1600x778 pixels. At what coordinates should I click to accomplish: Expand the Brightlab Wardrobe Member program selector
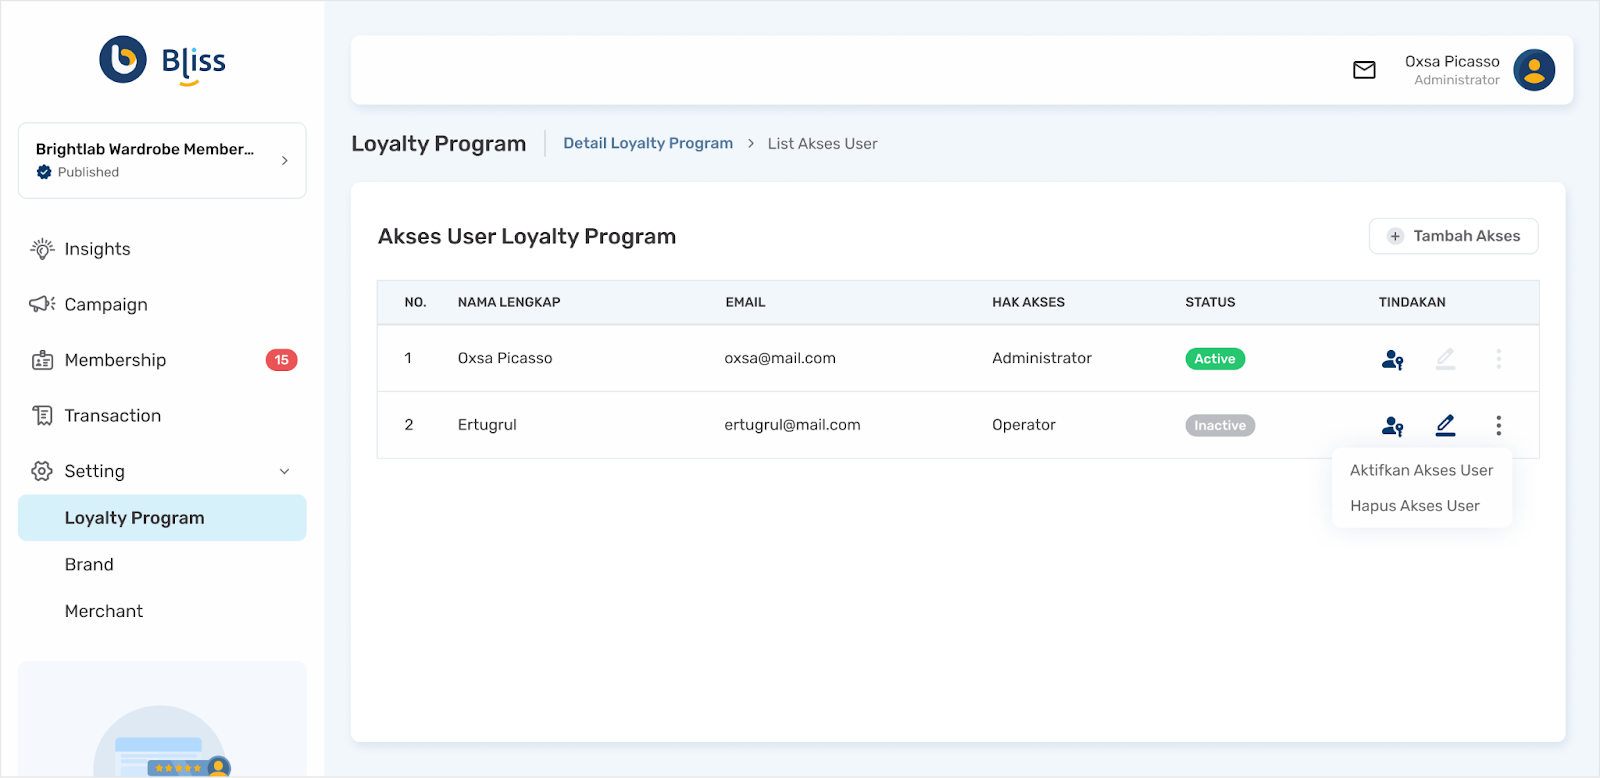point(162,160)
